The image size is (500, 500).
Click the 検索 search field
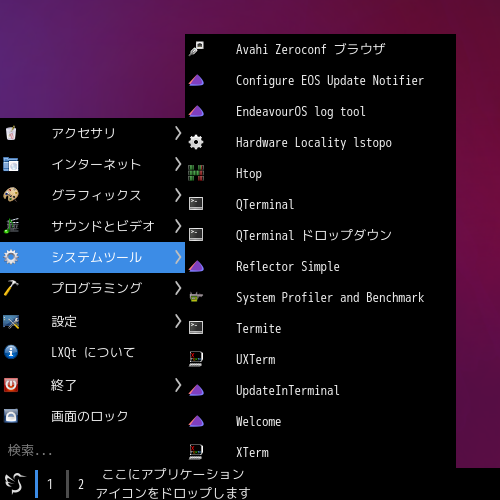[92, 451]
